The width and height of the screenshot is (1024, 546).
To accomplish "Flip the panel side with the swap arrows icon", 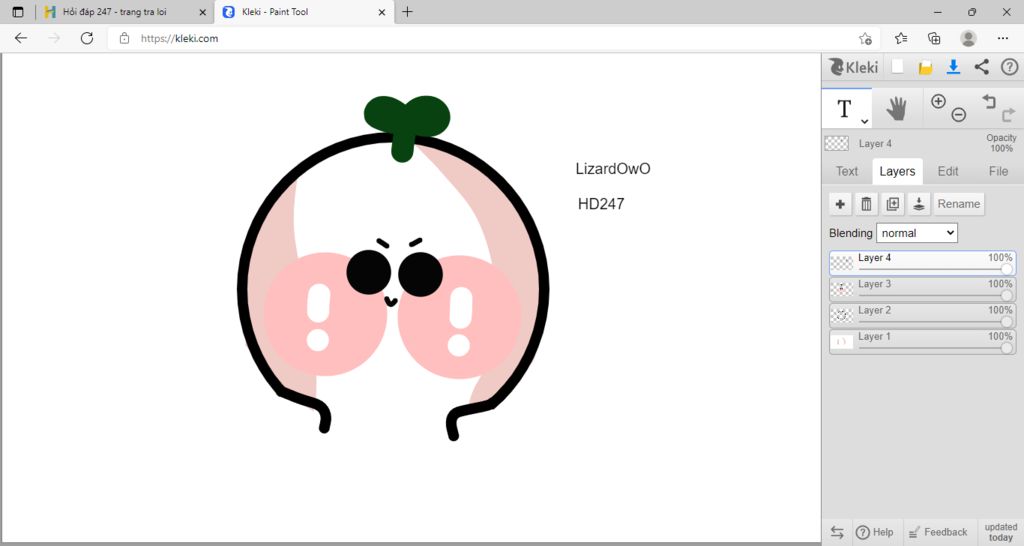I will [837, 532].
